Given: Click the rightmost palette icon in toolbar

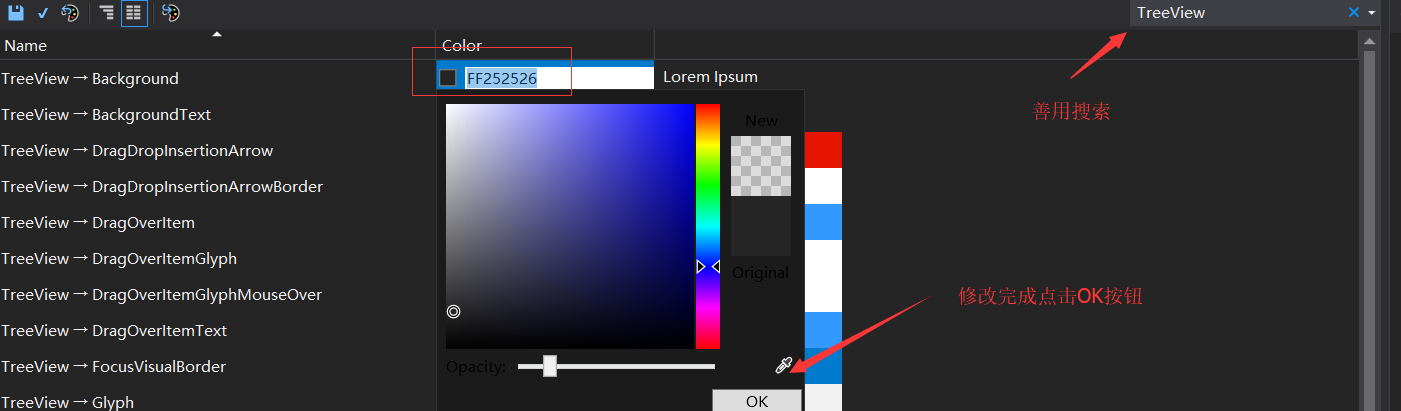Looking at the screenshot, I should [x=170, y=13].
